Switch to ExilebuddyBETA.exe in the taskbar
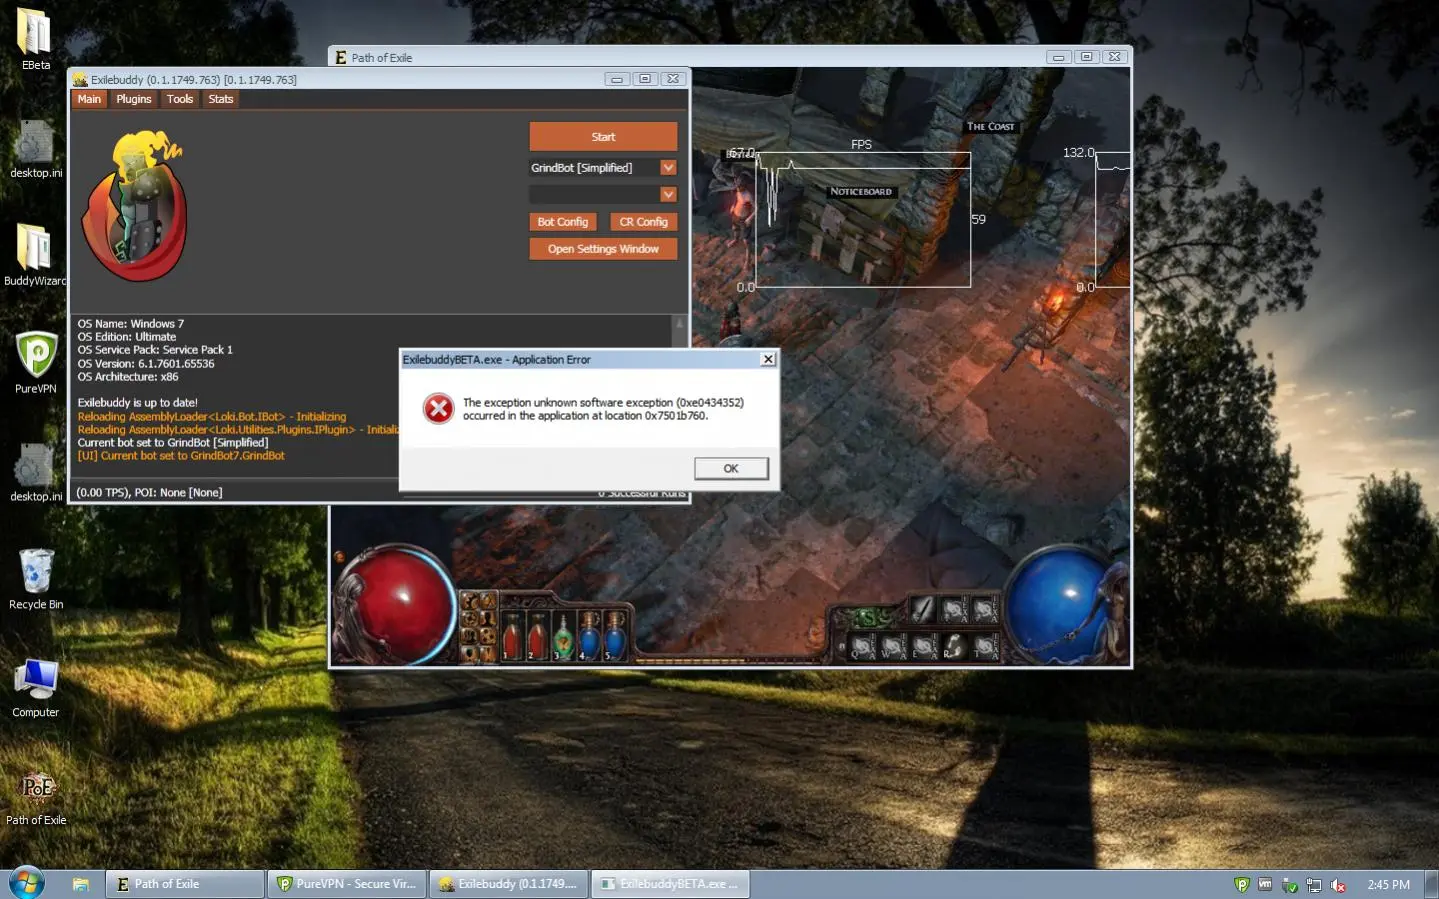1439x899 pixels. (x=669, y=884)
